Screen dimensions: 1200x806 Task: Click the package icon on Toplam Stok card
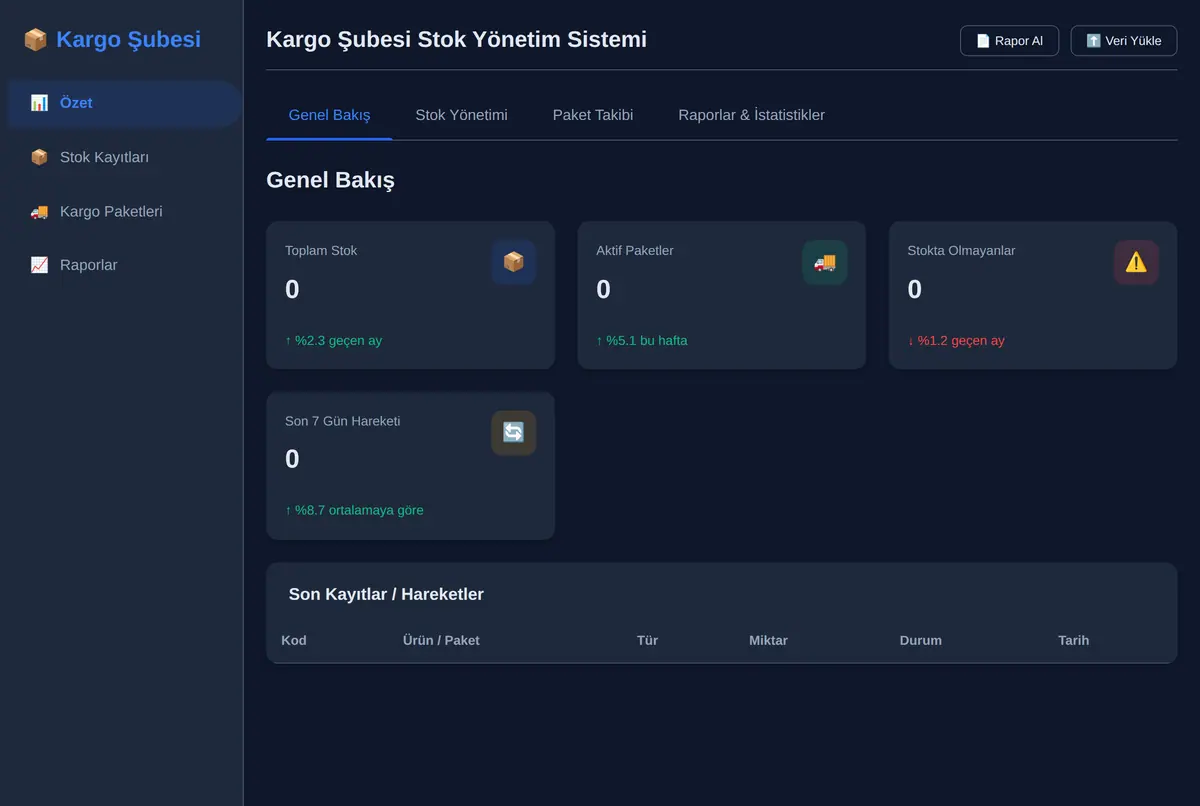point(514,262)
